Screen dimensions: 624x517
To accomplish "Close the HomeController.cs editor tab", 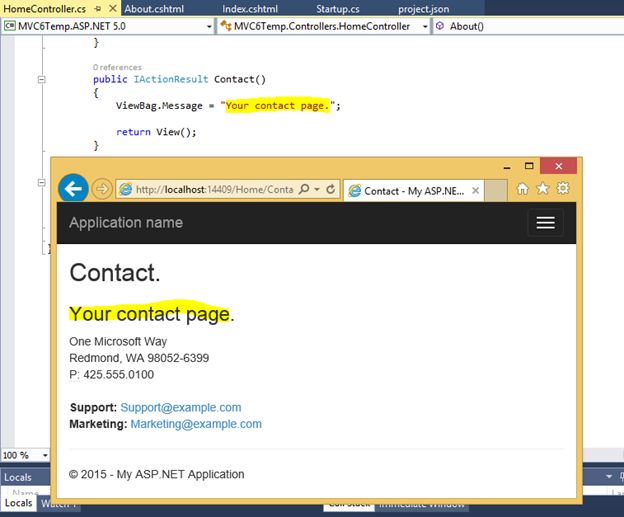I will (113, 8).
